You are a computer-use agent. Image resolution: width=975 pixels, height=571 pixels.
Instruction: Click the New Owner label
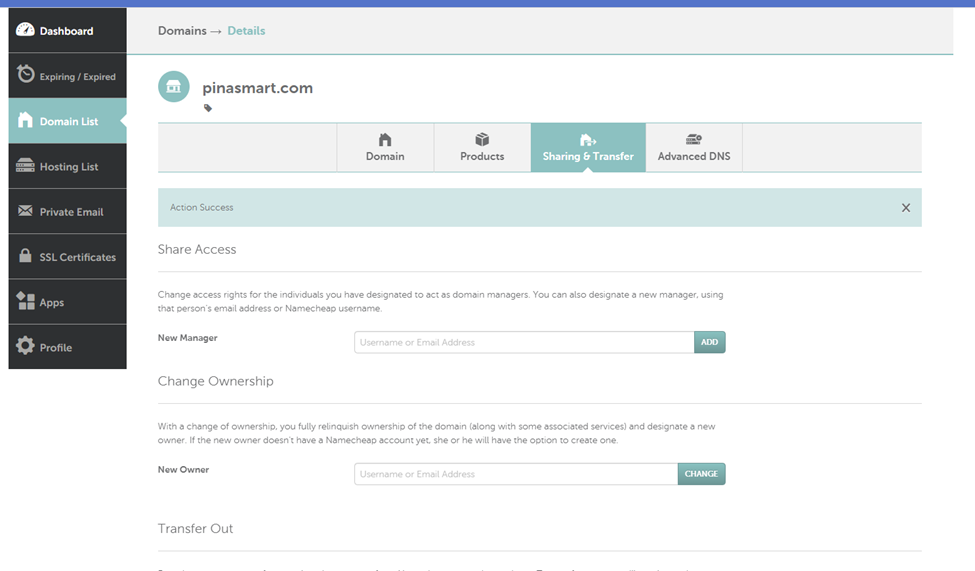click(x=183, y=470)
